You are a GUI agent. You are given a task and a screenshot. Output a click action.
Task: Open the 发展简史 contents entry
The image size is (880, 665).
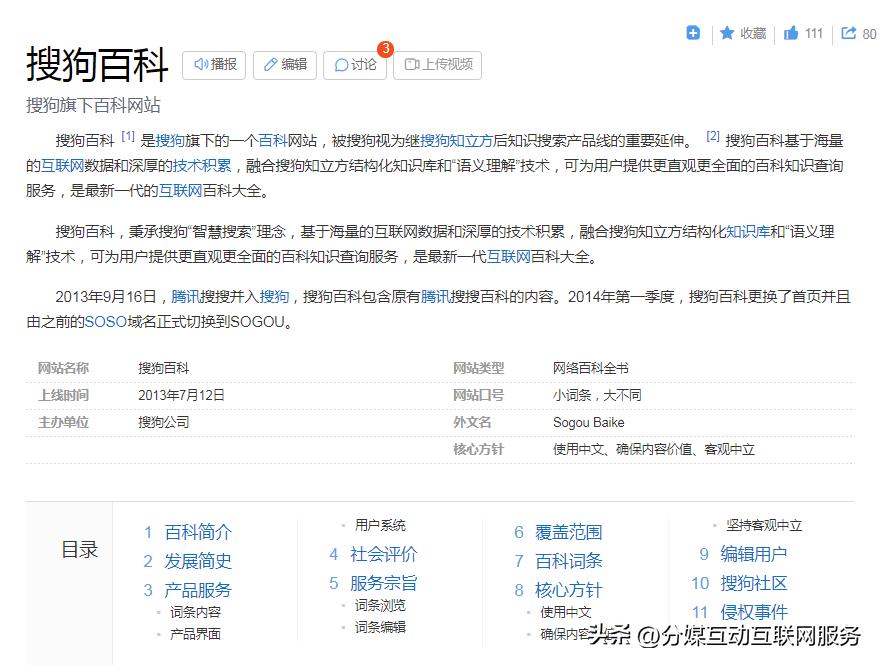pos(196,562)
